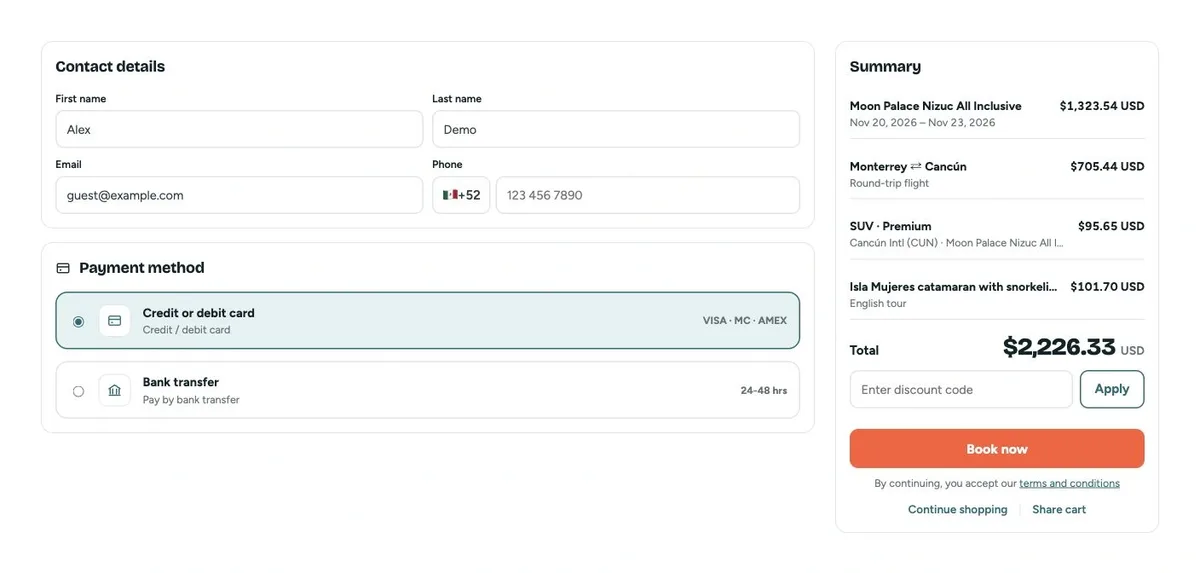Click the VISA · MC · AMEX label

click(745, 321)
